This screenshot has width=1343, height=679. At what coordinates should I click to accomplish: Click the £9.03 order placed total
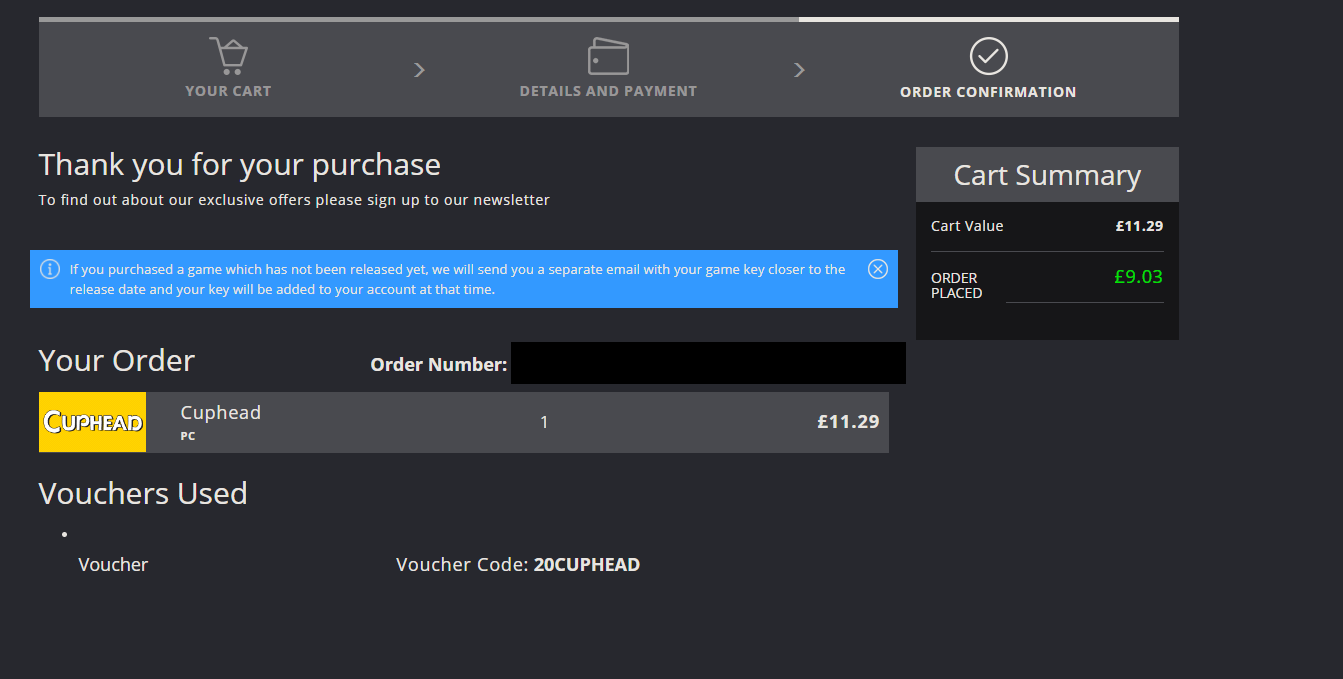tap(1138, 277)
